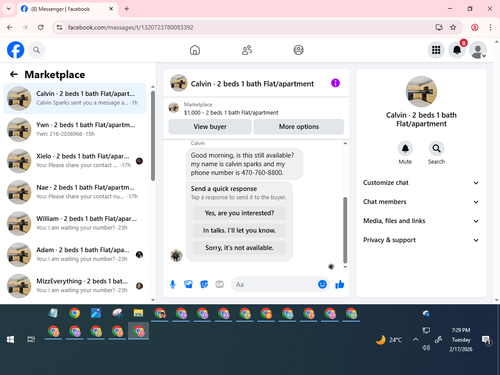Expand Customize chat section
The image size is (500, 375).
pyautogui.click(x=421, y=183)
